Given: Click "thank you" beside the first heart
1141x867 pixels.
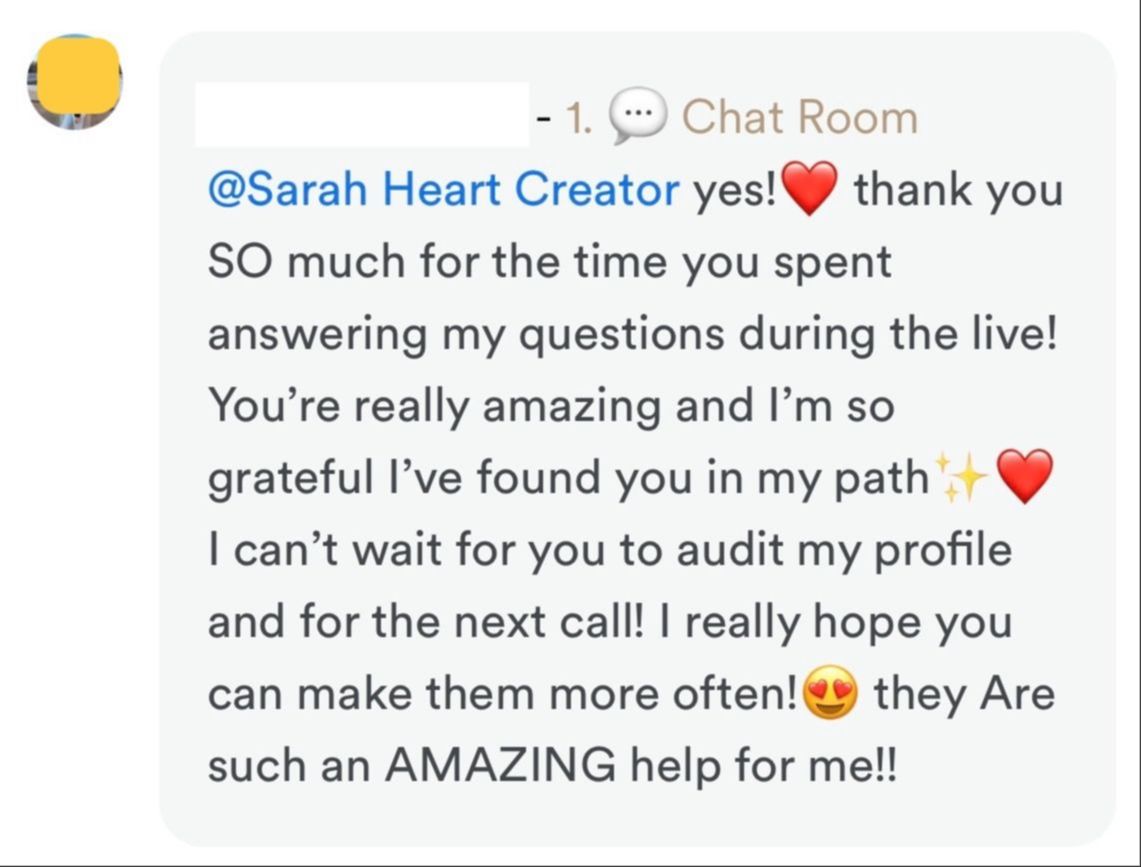Looking at the screenshot, I should point(958,191).
